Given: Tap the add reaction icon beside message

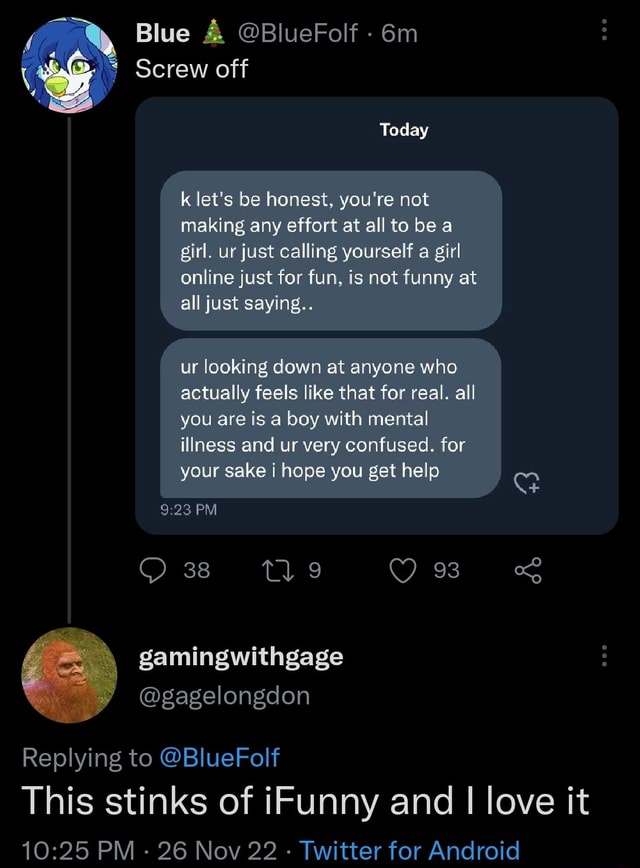Looking at the screenshot, I should click(527, 484).
